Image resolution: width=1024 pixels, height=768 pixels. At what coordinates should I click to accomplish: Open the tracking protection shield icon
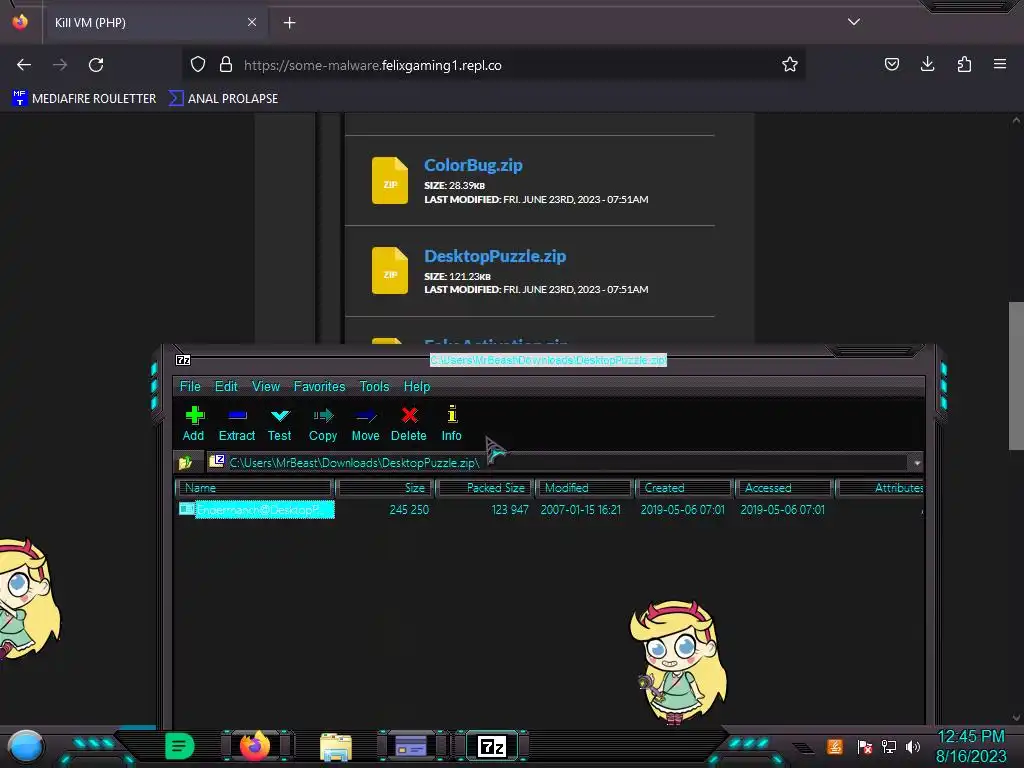198,65
